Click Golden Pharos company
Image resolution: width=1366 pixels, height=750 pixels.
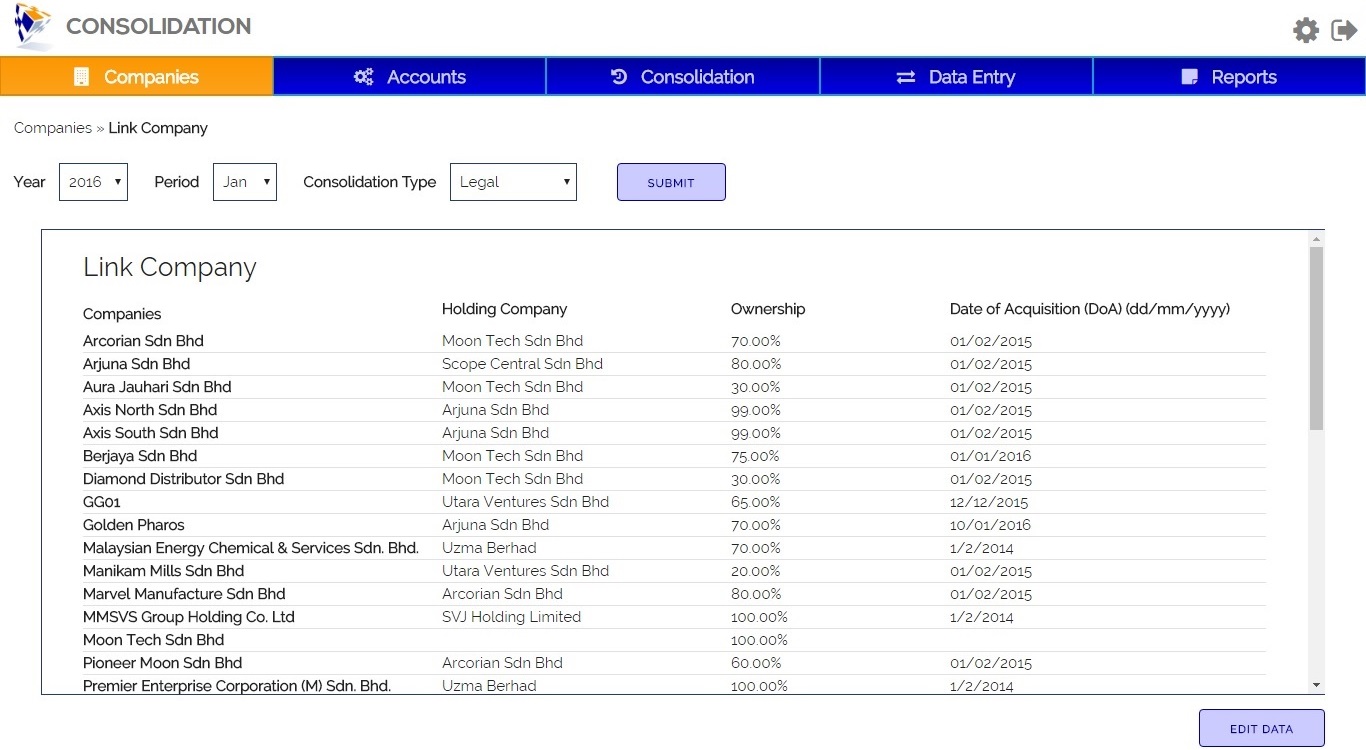(x=134, y=525)
